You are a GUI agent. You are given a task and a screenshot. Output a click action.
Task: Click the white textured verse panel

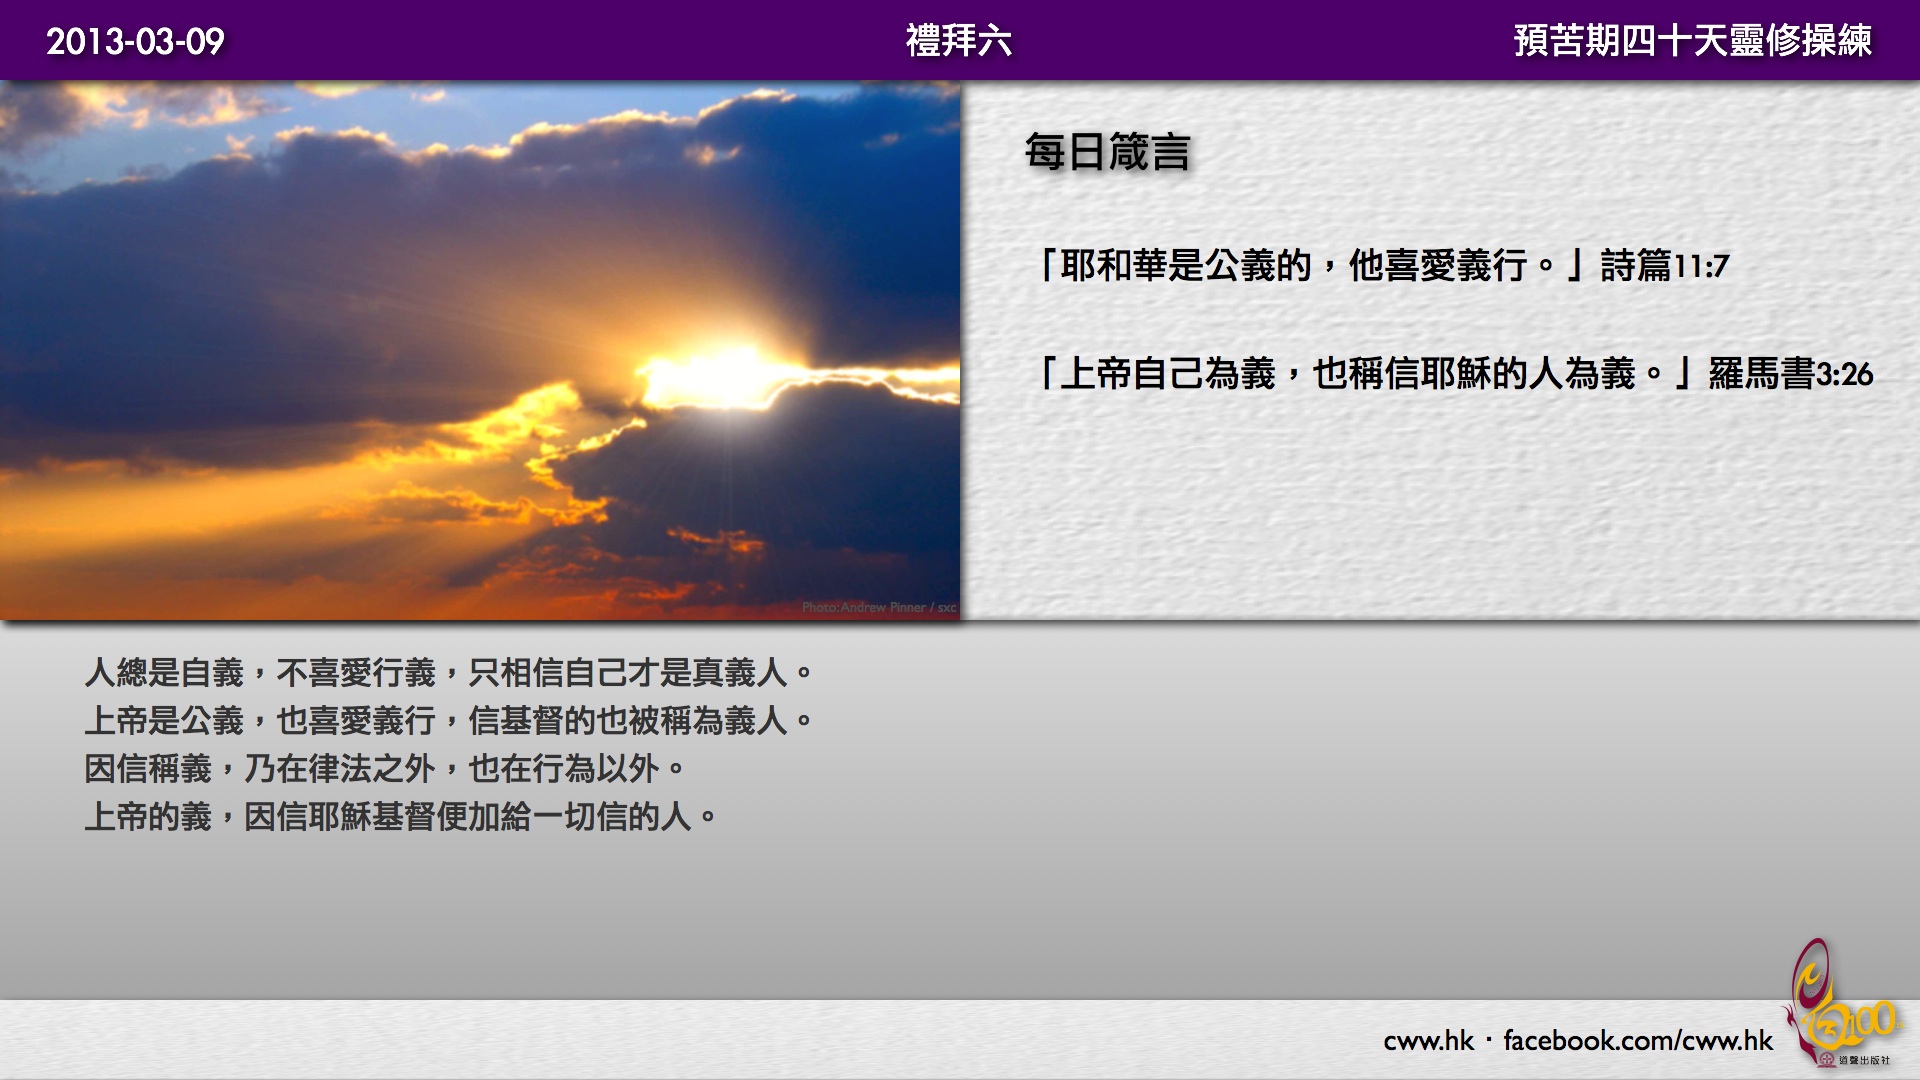1440,500
